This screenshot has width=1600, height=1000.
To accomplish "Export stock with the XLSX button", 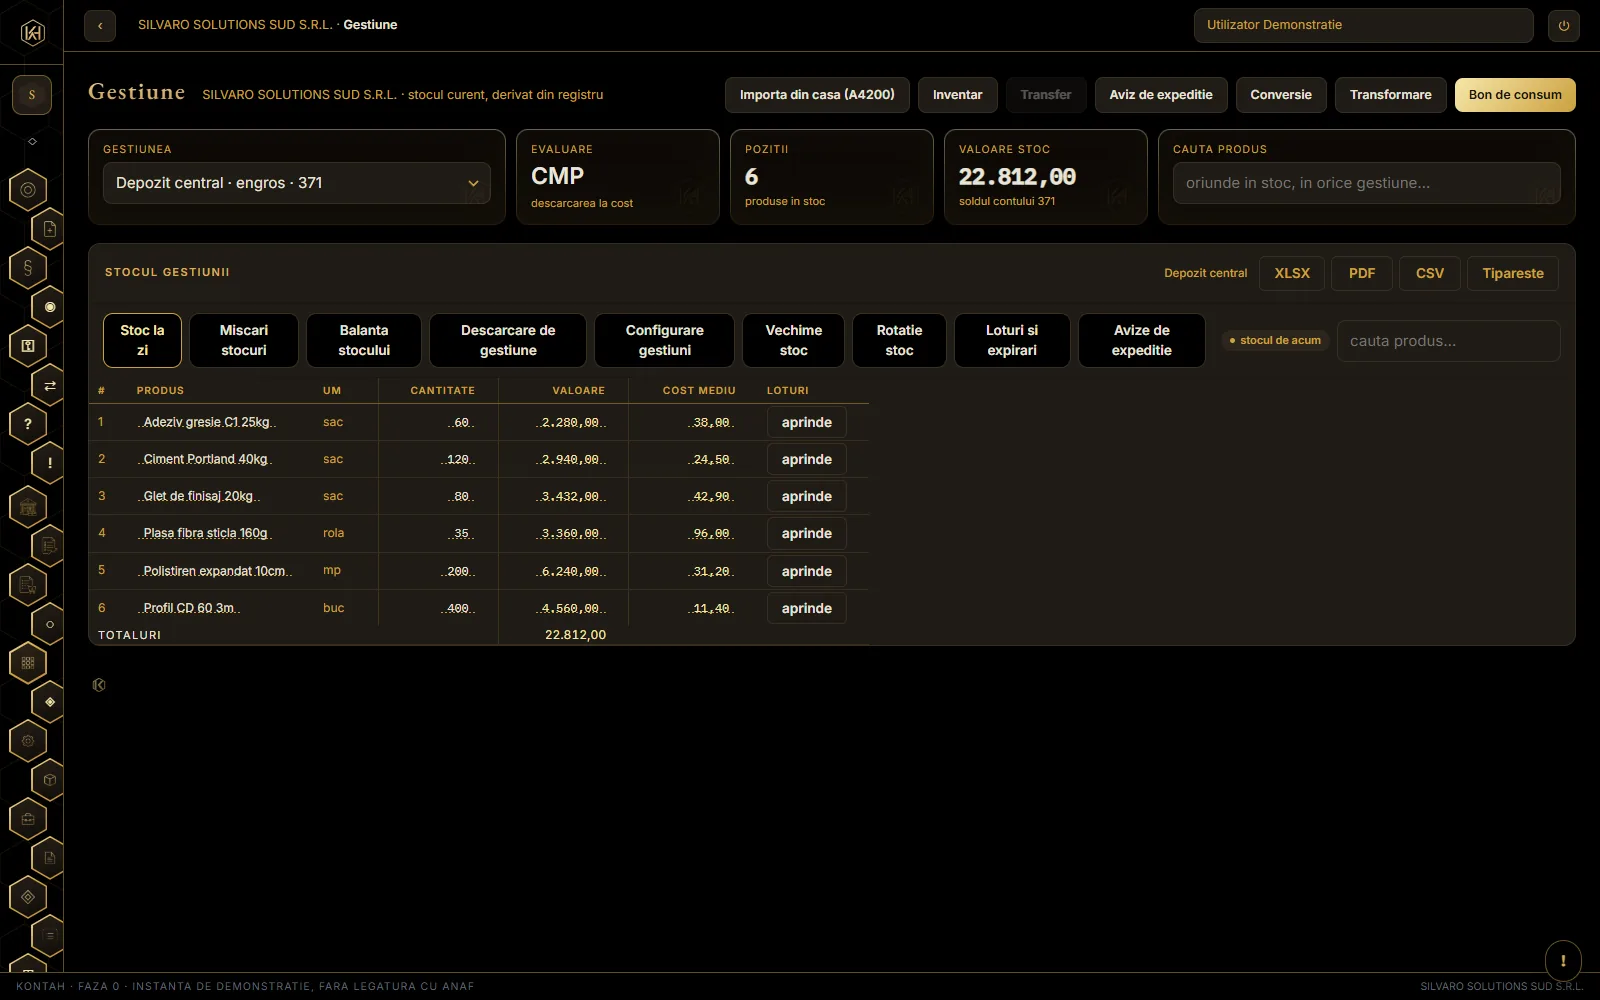I will (x=1292, y=273).
